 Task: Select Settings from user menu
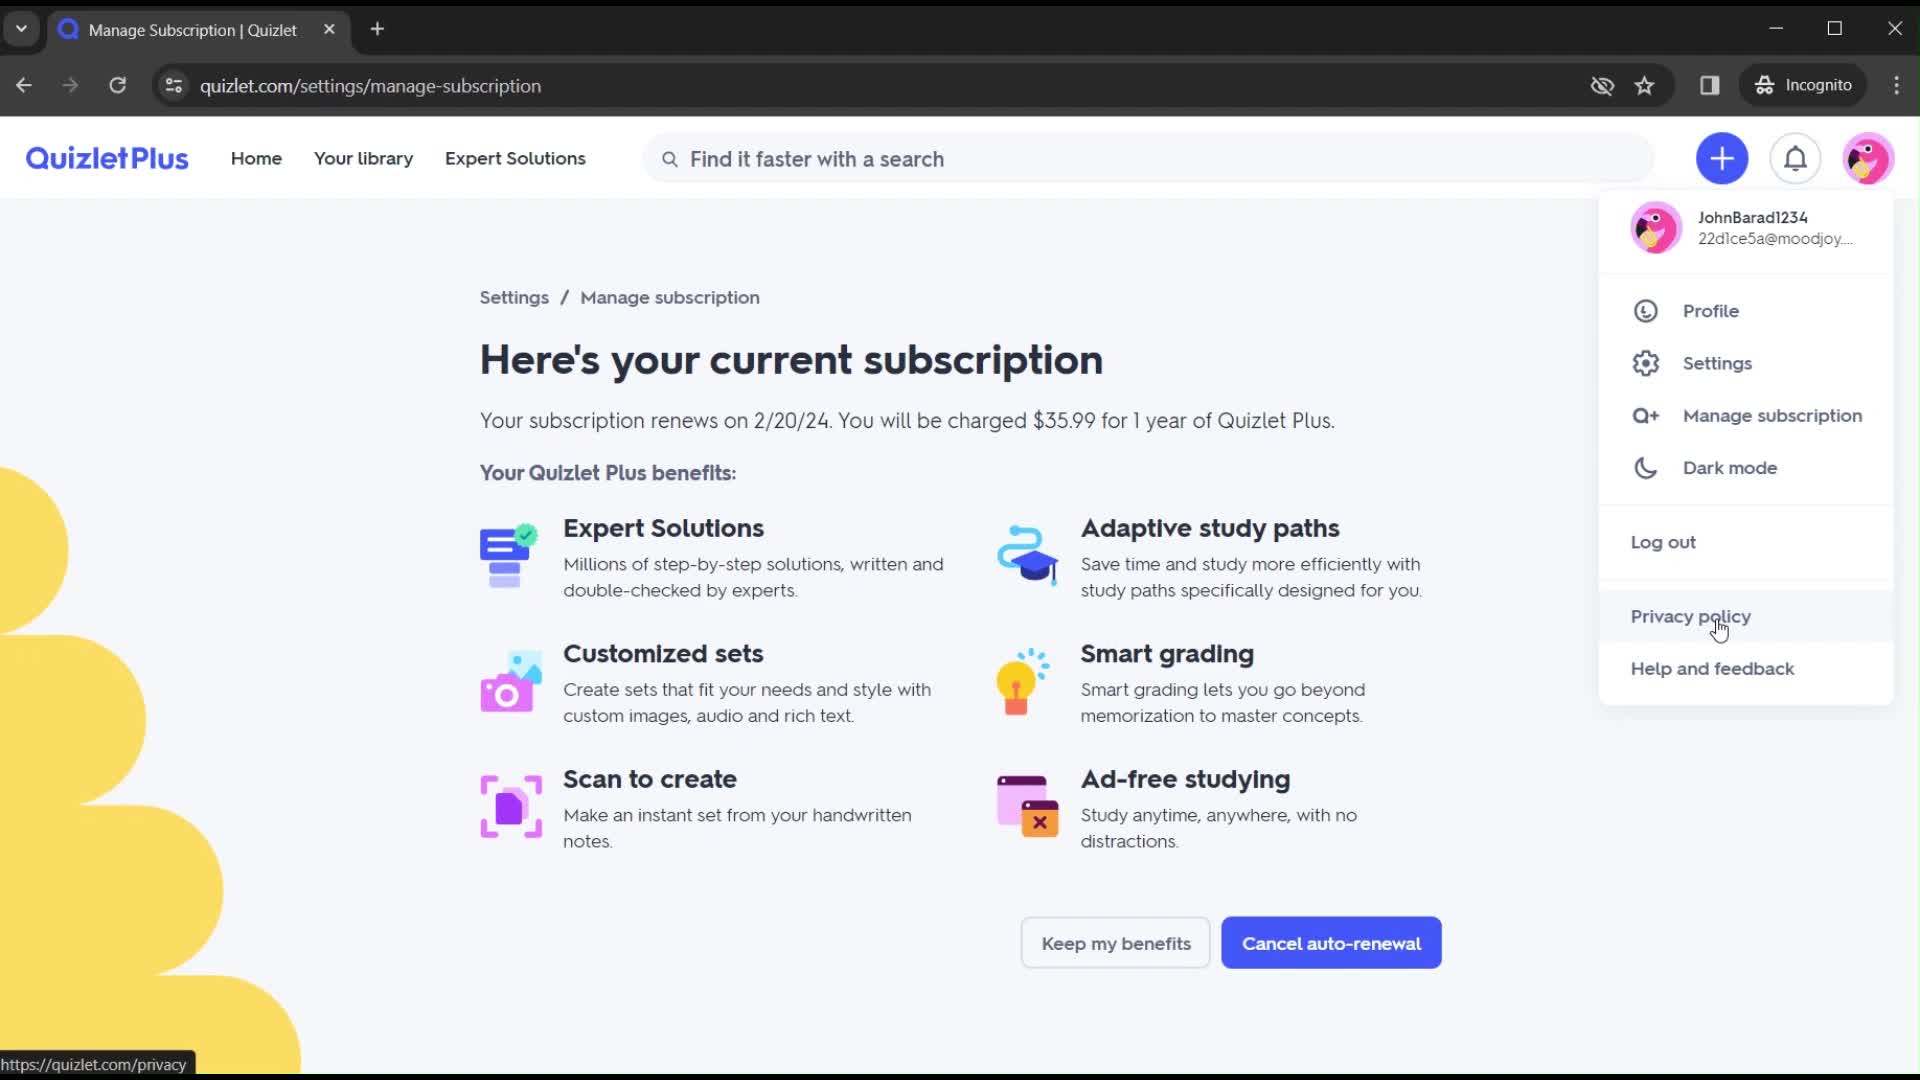coord(1717,361)
